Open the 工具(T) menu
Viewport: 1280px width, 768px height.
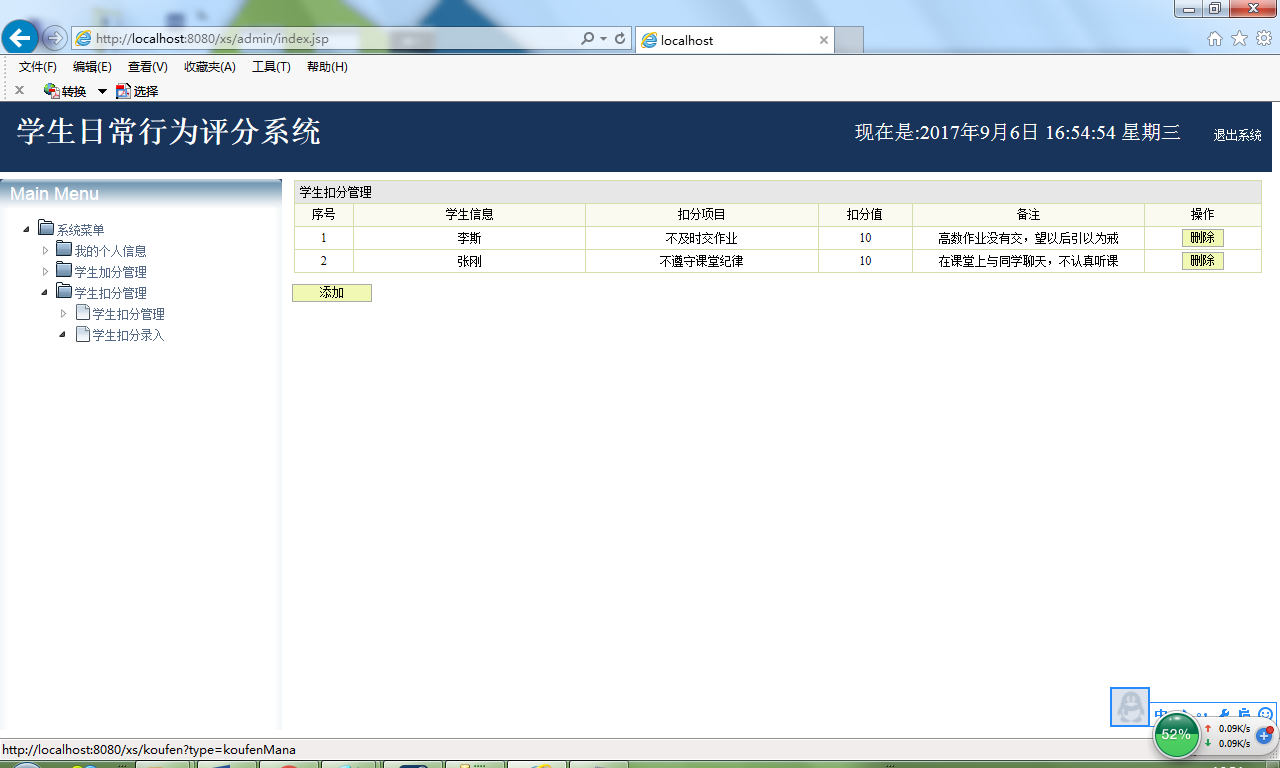(271, 67)
